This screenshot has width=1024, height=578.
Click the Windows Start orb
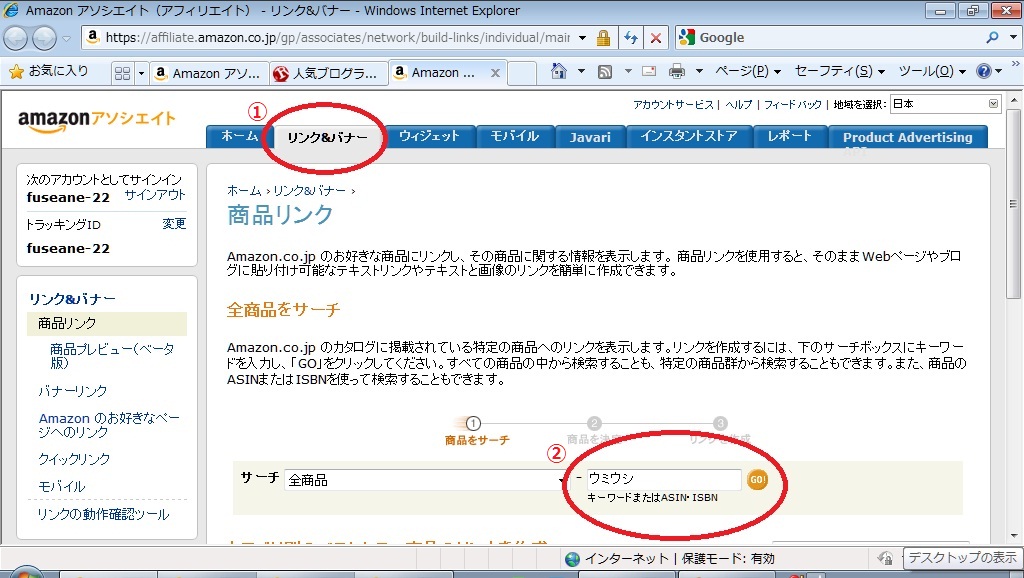27,573
